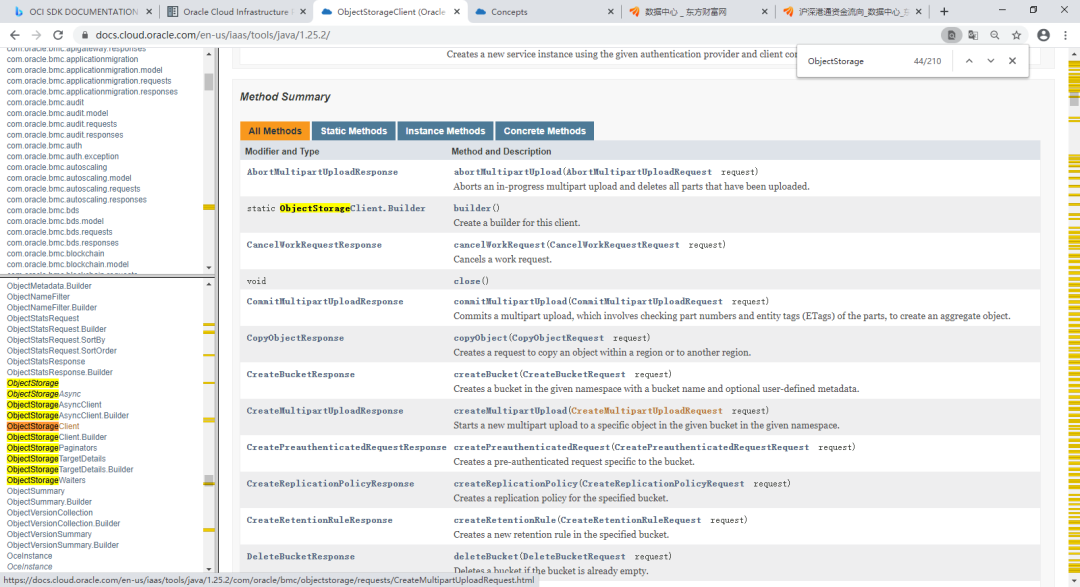Open the commitMultipartUpload method link
Image resolution: width=1080 pixels, height=587 pixels.
[x=510, y=301]
